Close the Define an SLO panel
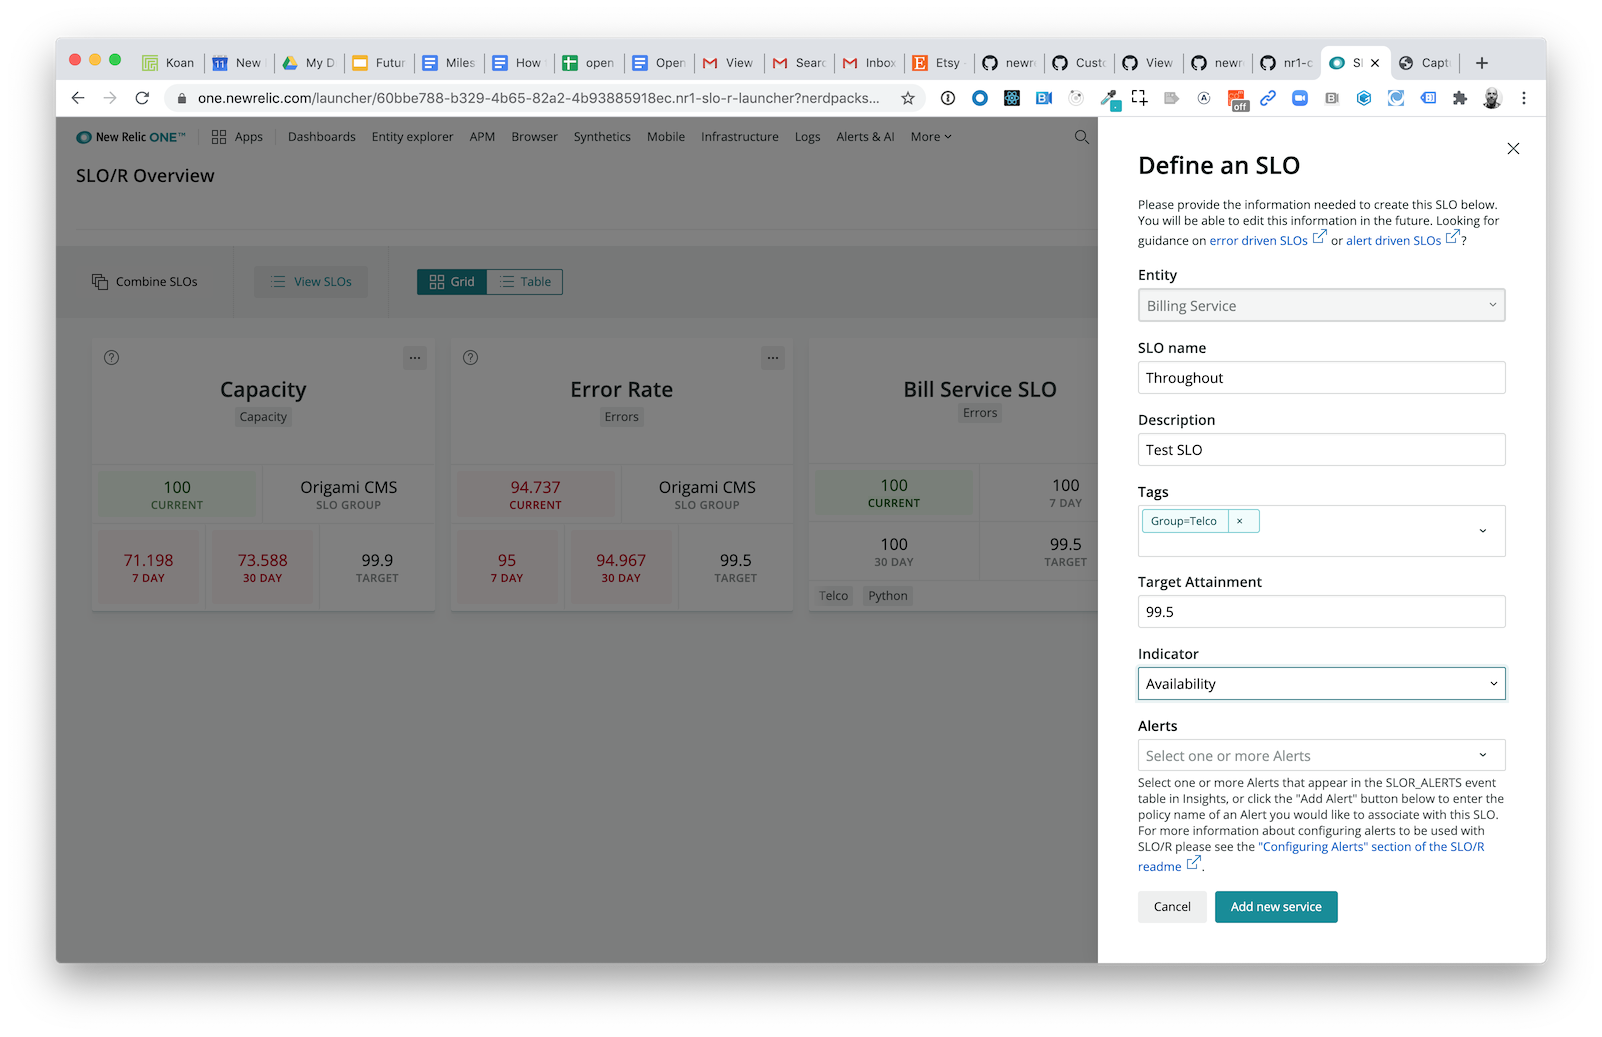Screen dimensions: 1602x1037 (1513, 149)
